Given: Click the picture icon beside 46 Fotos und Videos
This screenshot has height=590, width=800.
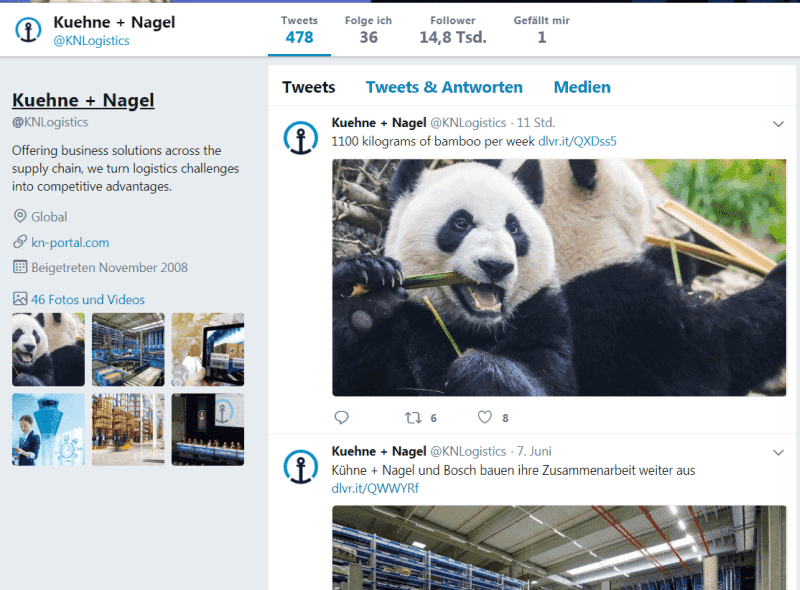Looking at the screenshot, I should pos(20,299).
